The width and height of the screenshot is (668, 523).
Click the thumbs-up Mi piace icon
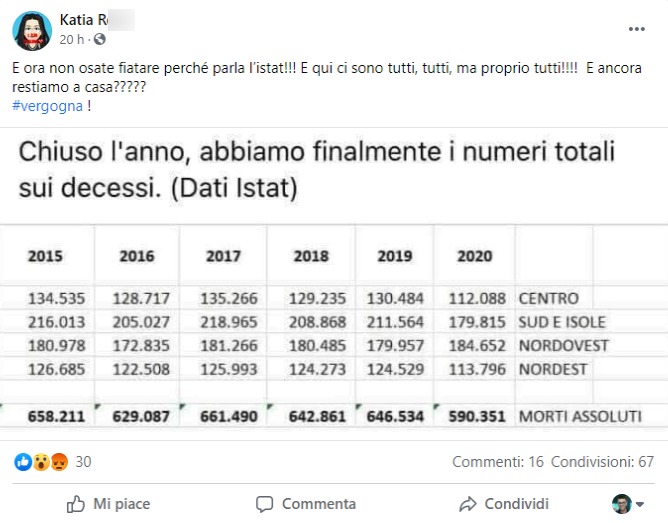(x=76, y=504)
